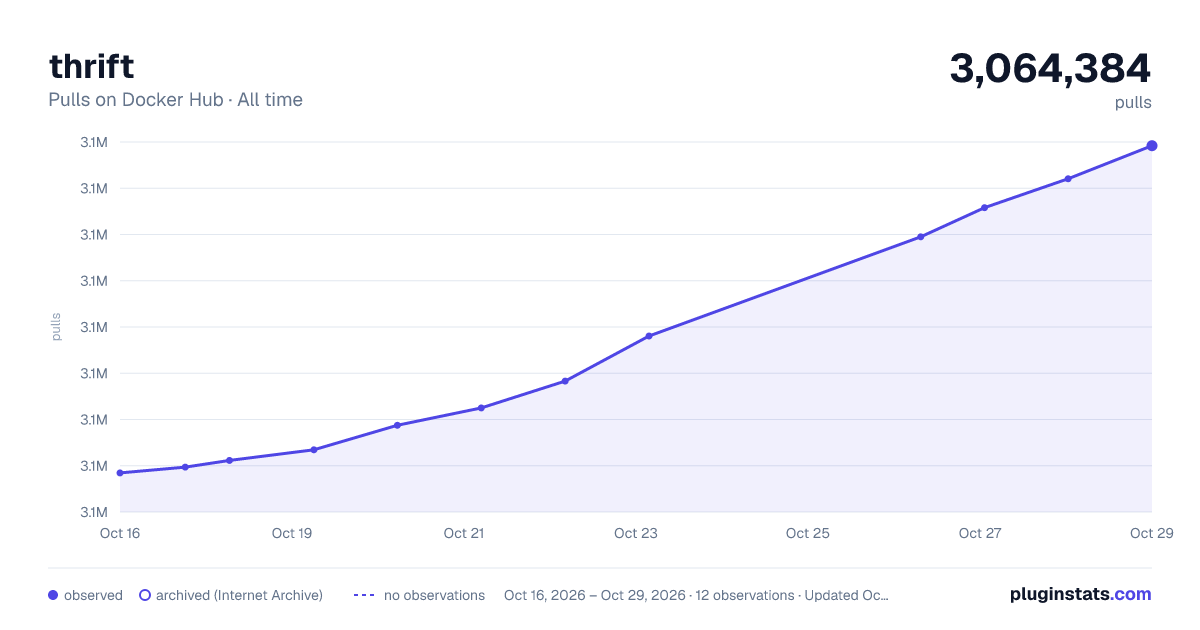This screenshot has height=630, width=1200.
Task: Open the pluginstats.com link
Action: coord(1080,594)
